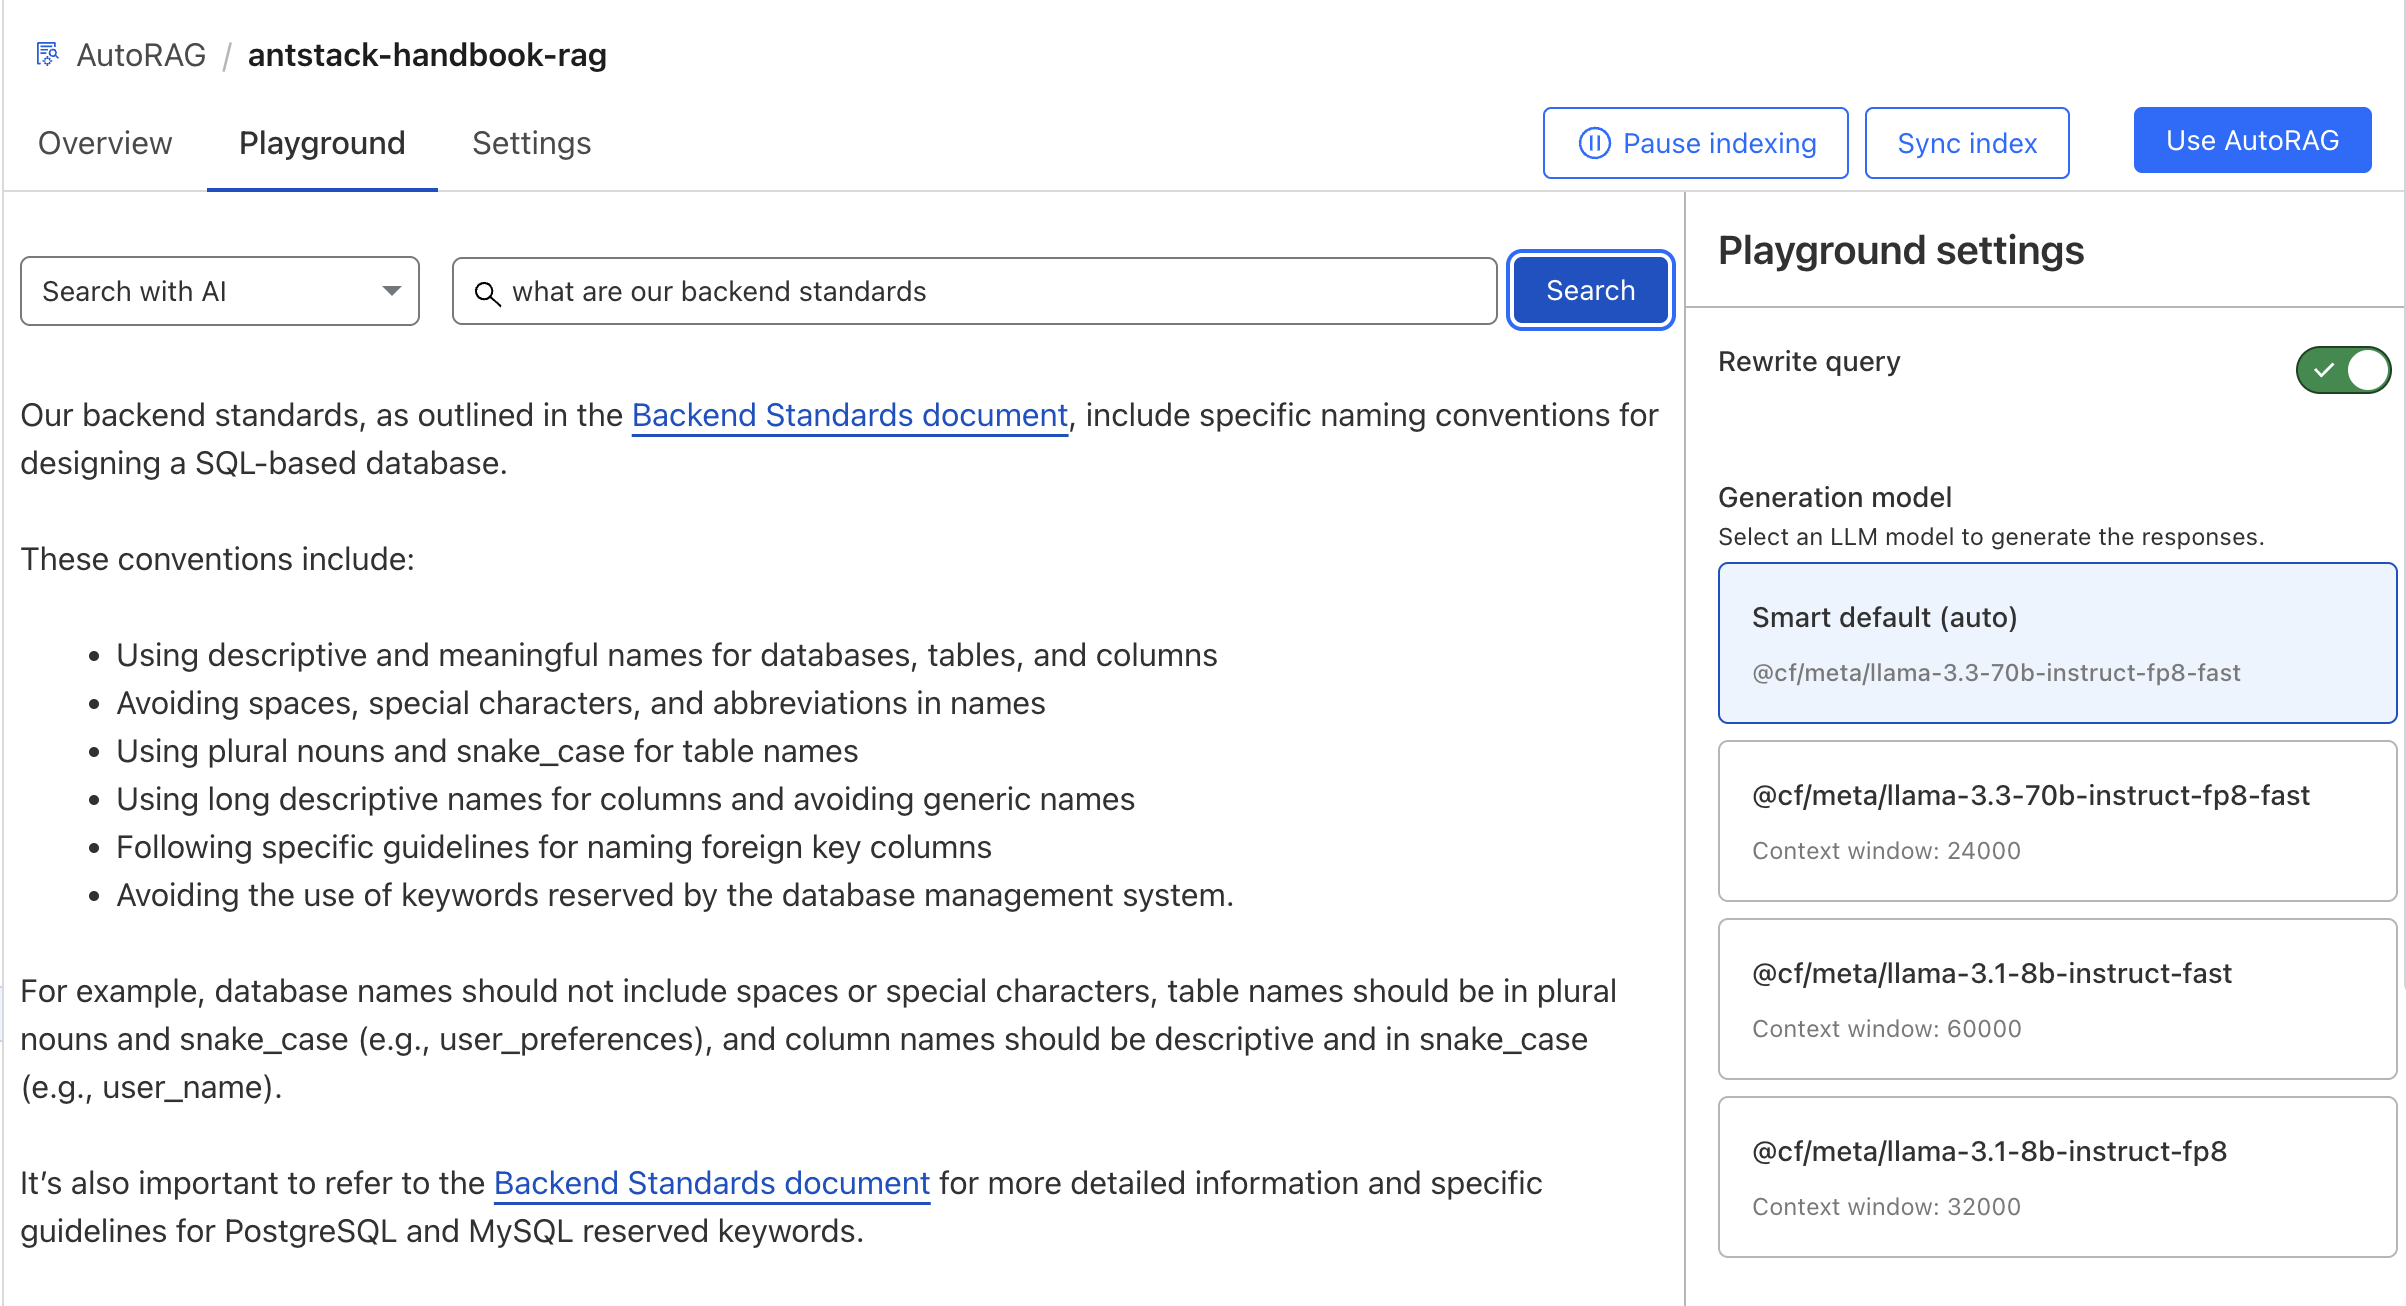Open the Search with AI dropdown
The image size is (2406, 1306).
tap(219, 291)
